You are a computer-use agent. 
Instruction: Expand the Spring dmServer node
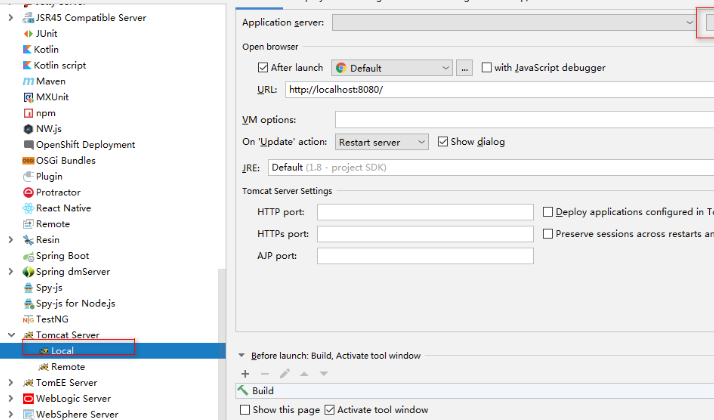click(10, 271)
